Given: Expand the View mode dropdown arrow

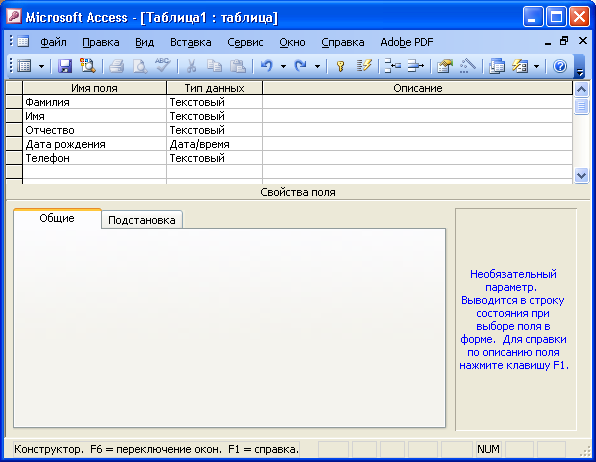Looking at the screenshot, I should [41, 67].
